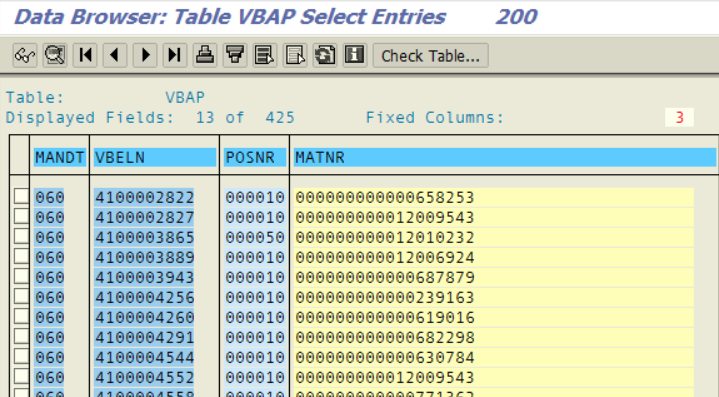Click the Displayed Fields 13 of 425 text

pos(150,117)
